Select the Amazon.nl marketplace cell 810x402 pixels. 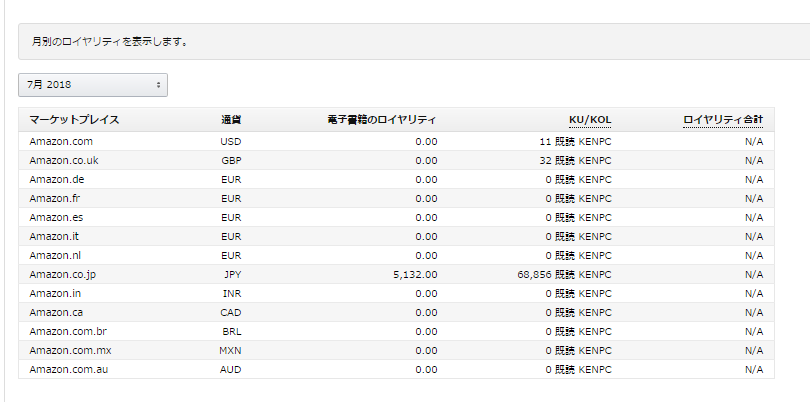click(x=55, y=256)
